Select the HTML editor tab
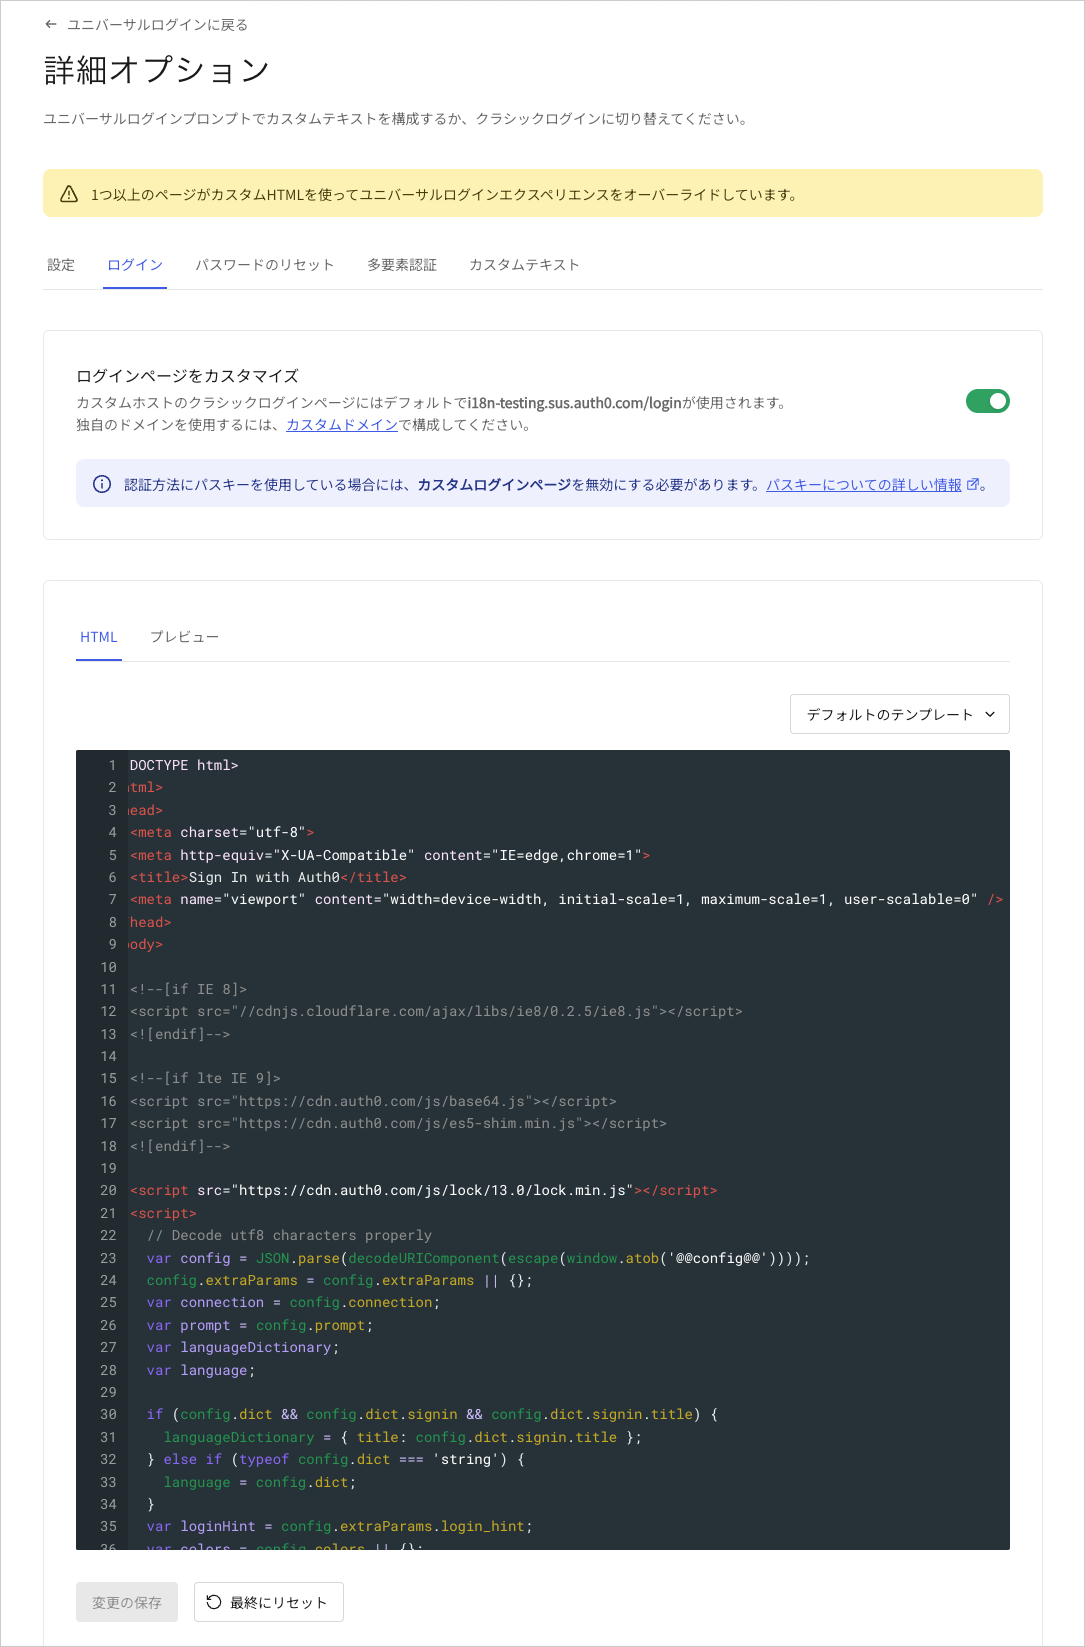The height and width of the screenshot is (1647, 1085). [x=99, y=637]
